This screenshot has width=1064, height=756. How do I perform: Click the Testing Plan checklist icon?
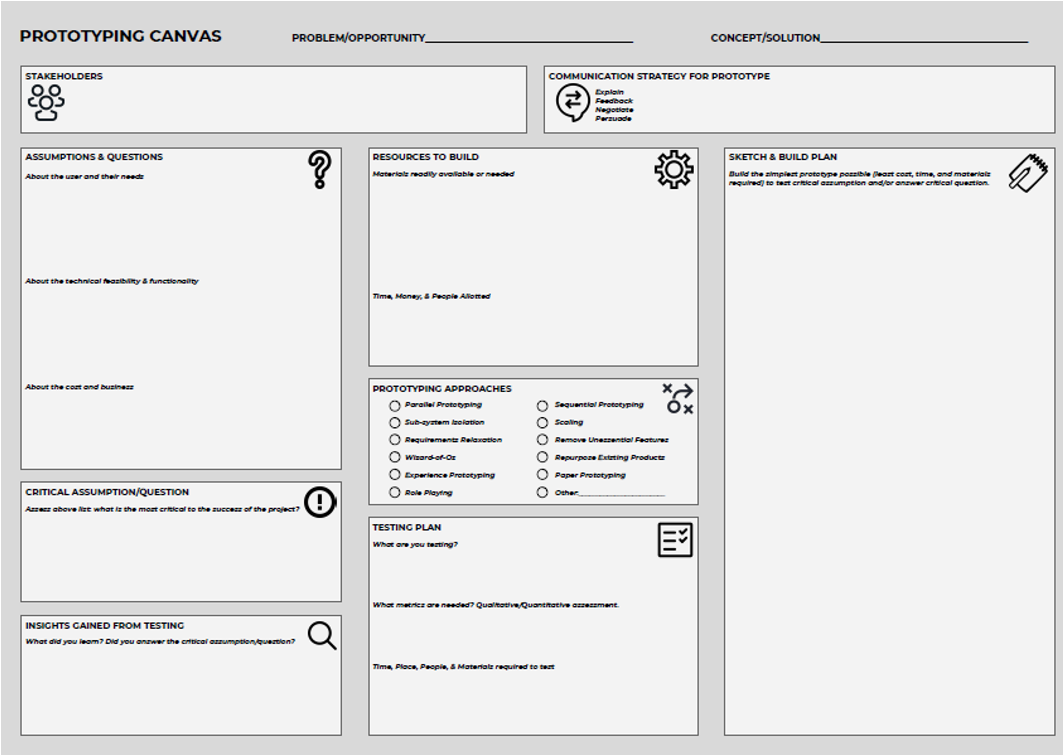click(675, 540)
